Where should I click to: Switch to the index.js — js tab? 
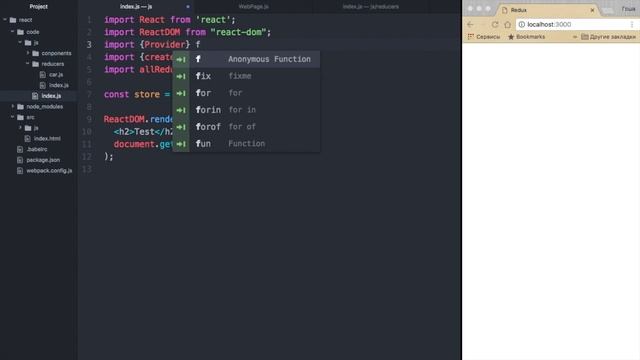point(136,7)
